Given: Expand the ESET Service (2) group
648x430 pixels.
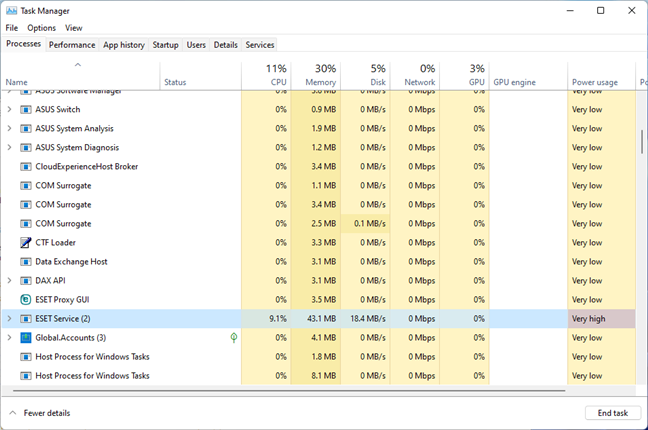Looking at the screenshot, I should click(9, 319).
